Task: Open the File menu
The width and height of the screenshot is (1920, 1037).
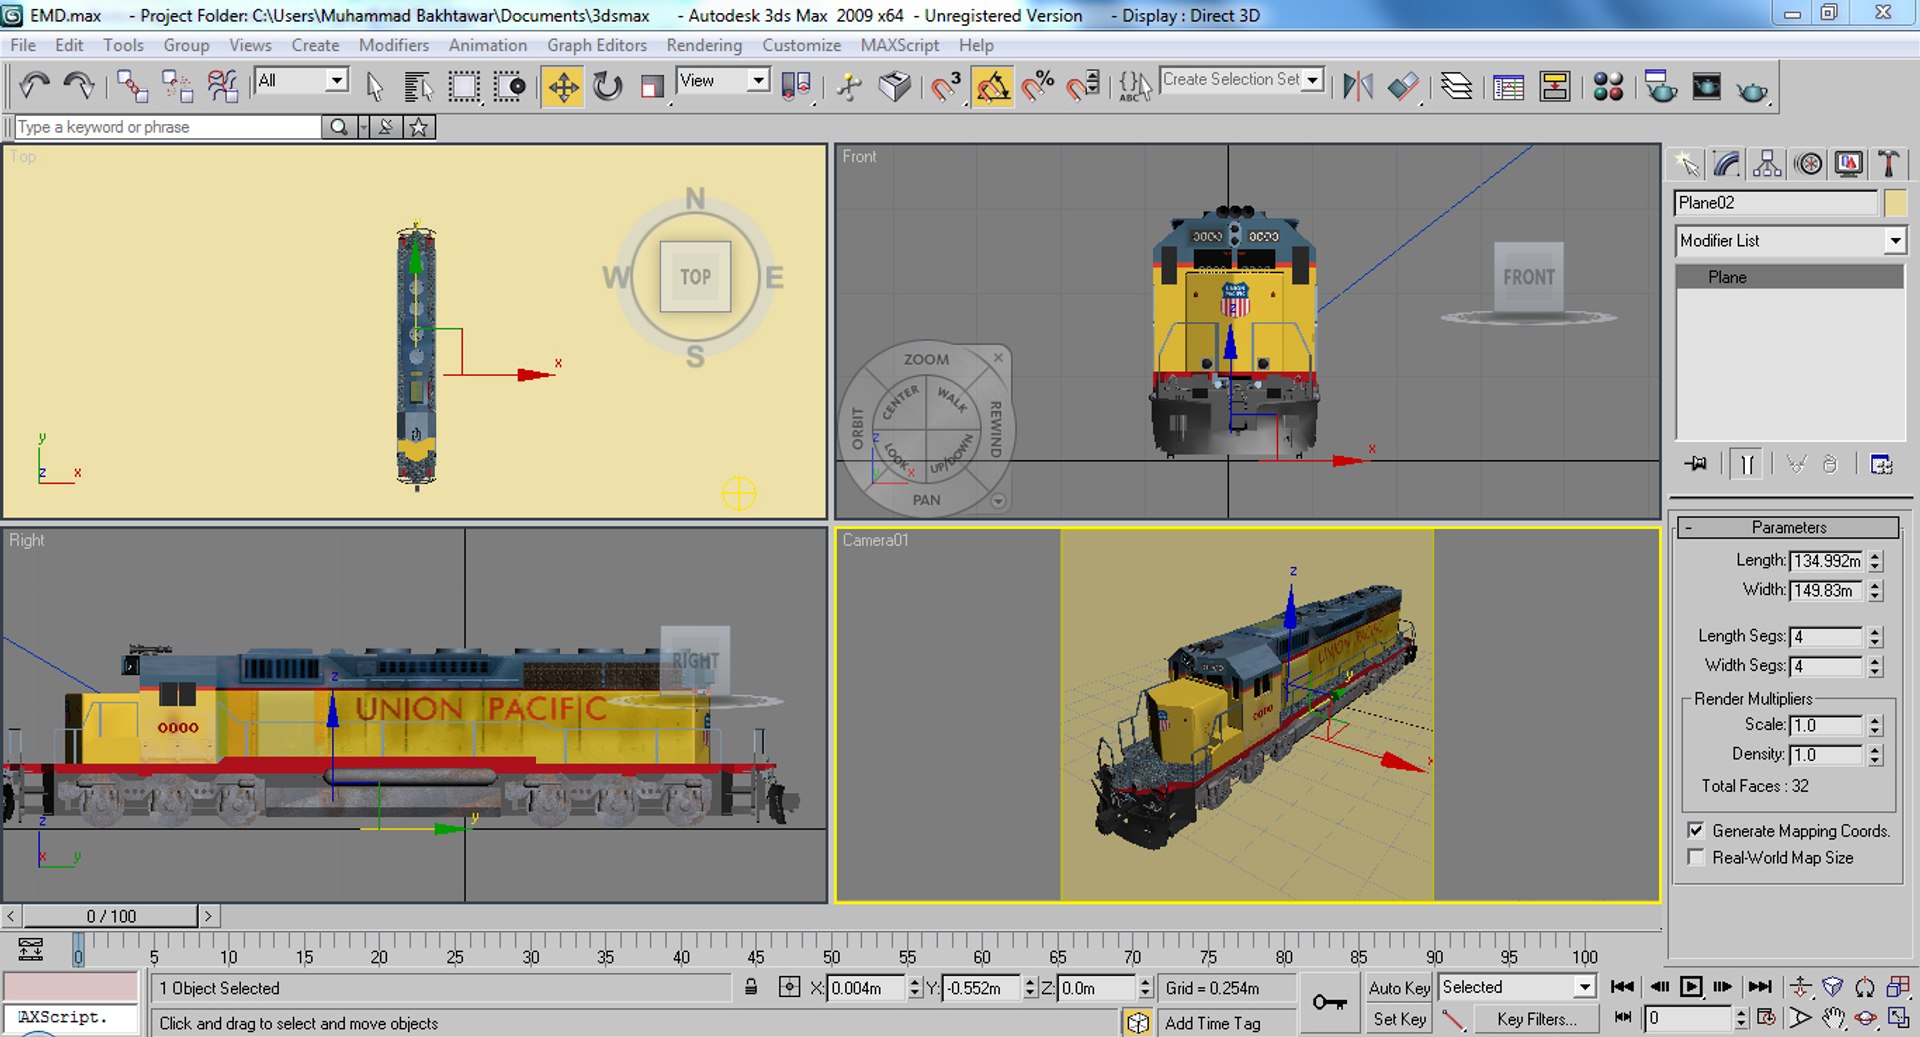Action: point(23,45)
